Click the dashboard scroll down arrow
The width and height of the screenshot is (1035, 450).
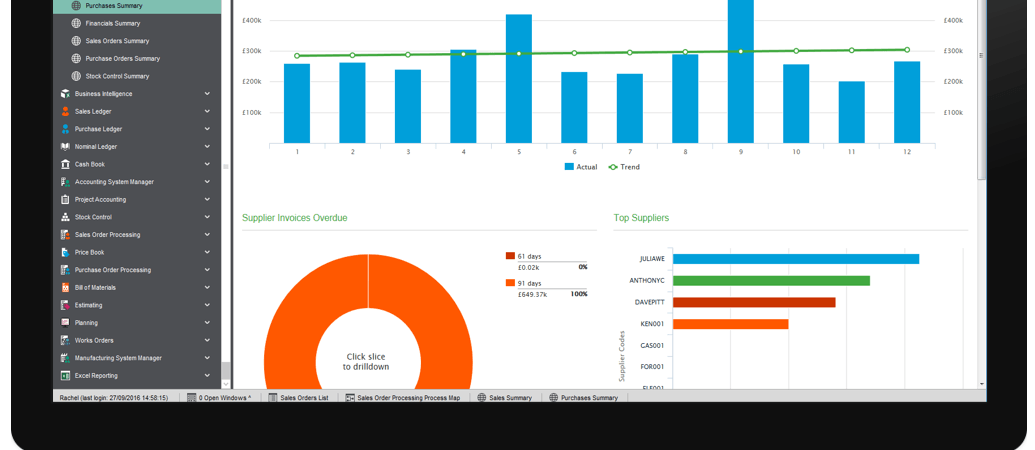[x=982, y=383]
